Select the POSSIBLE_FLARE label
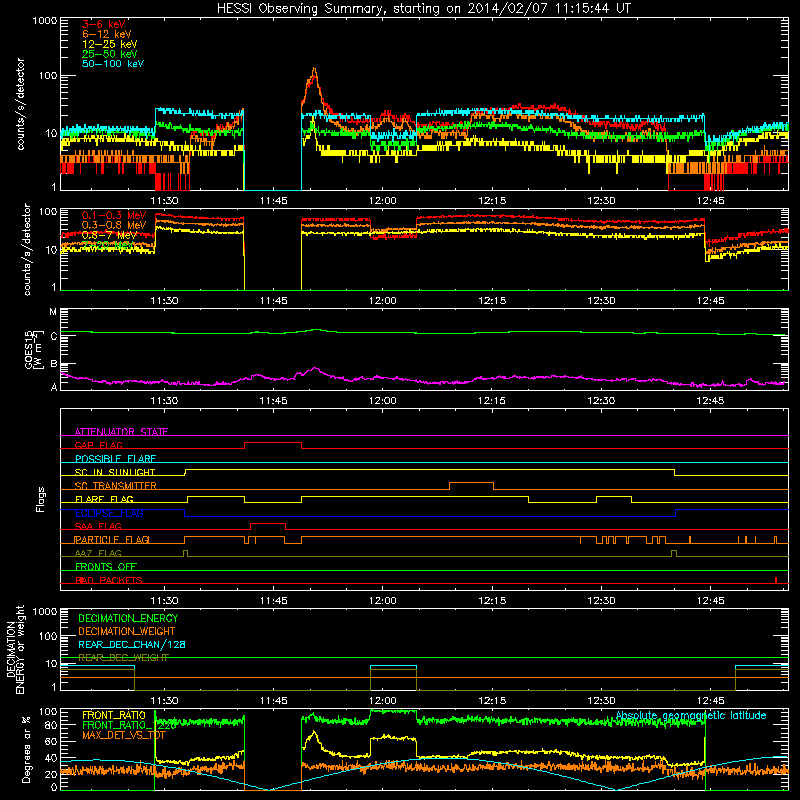The width and height of the screenshot is (800, 800). [x=115, y=459]
